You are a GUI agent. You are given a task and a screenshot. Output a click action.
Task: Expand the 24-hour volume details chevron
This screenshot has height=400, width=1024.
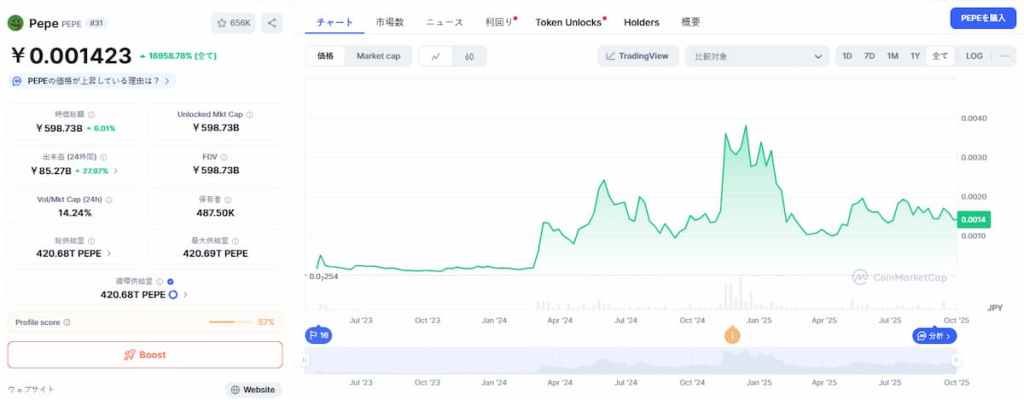pos(116,171)
